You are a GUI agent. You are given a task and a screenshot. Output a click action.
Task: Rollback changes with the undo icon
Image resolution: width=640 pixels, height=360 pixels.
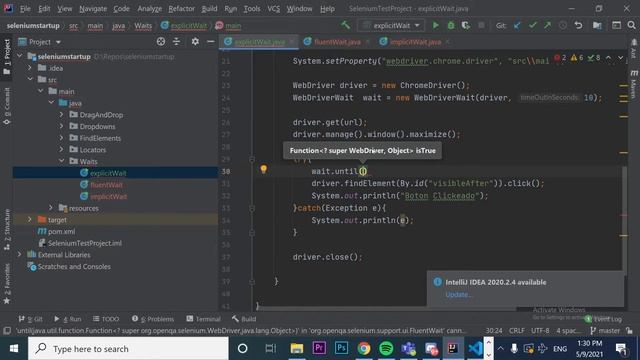(578, 25)
